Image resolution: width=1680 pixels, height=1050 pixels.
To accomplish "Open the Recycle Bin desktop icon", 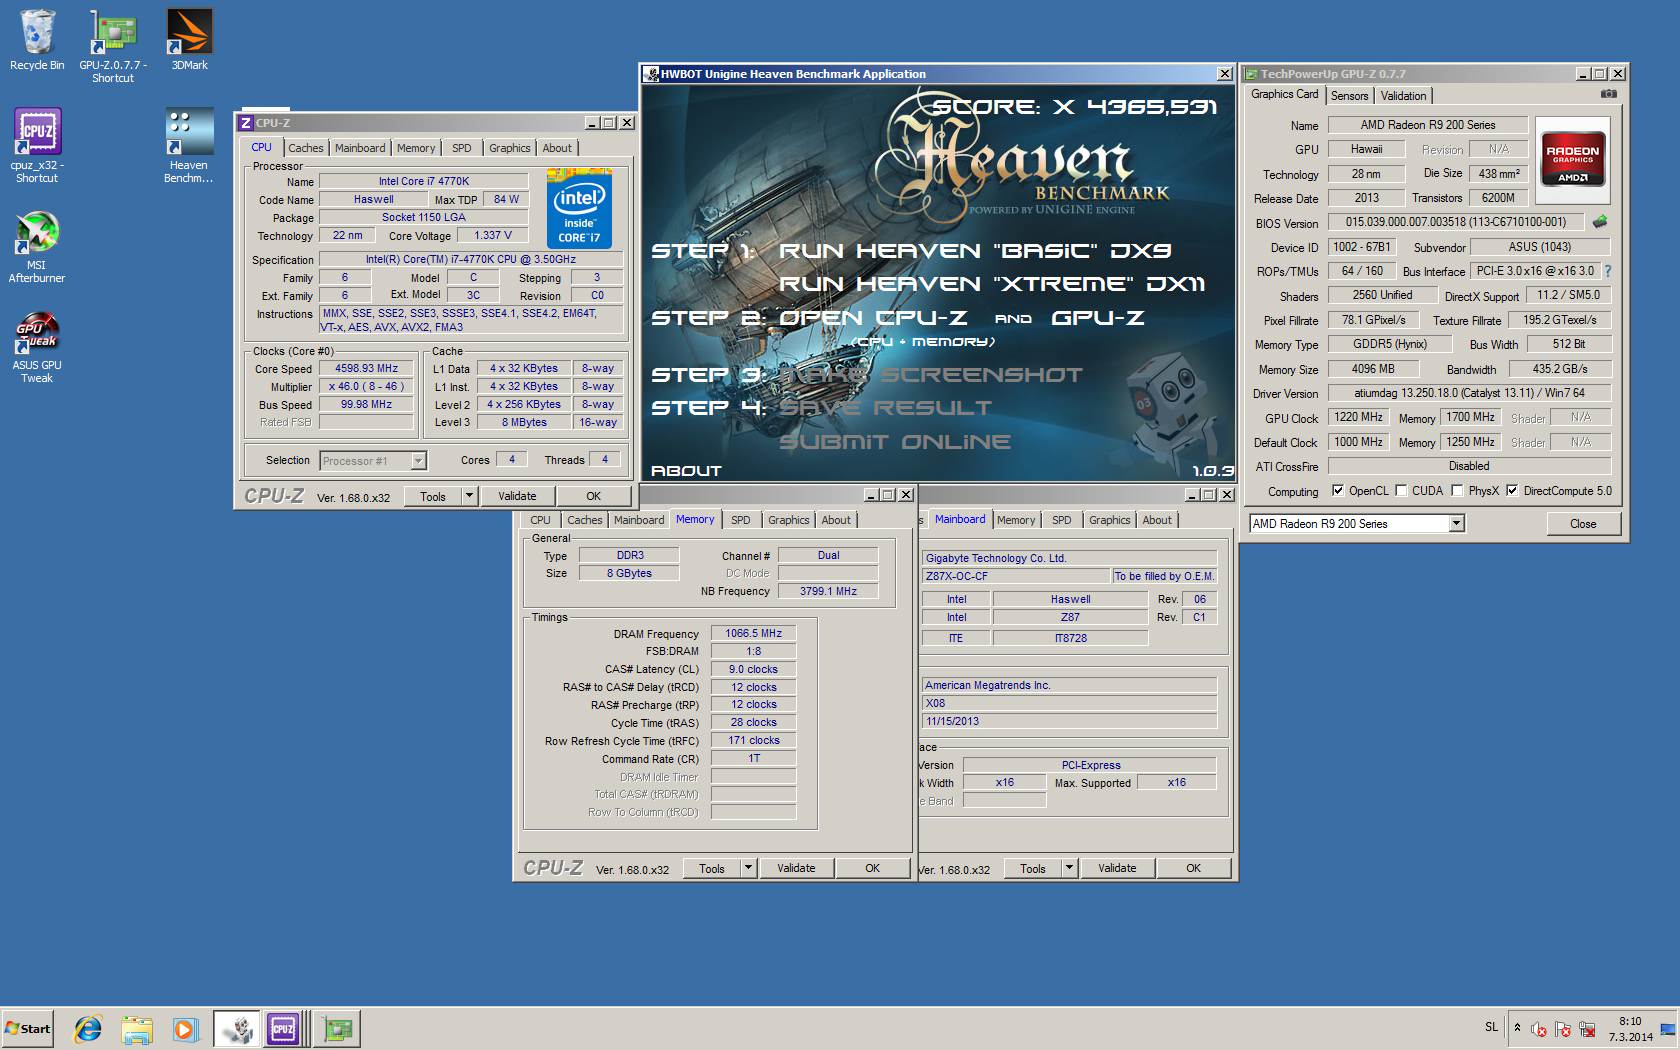I will click(37, 40).
